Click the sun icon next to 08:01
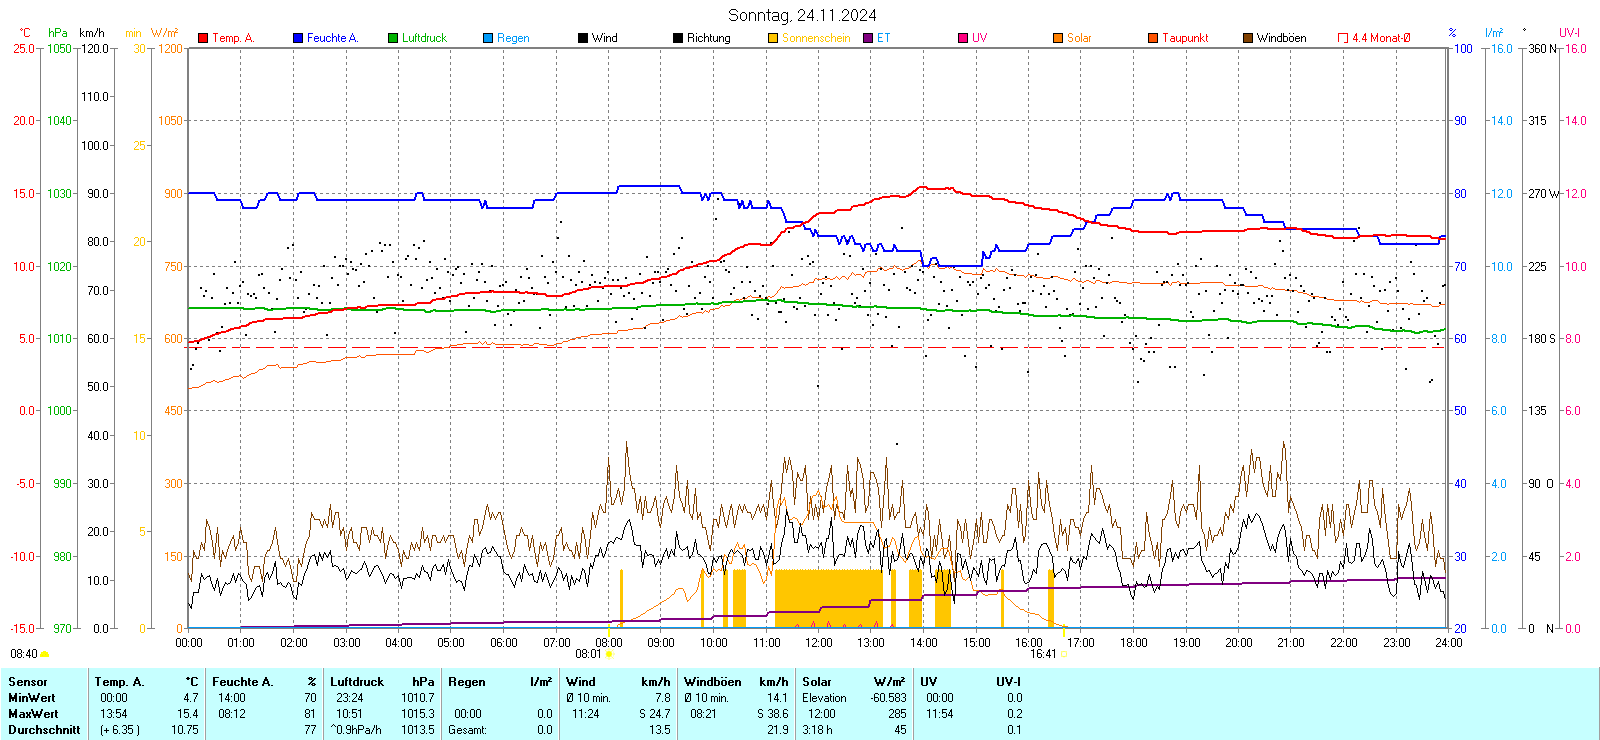This screenshot has width=1600, height=740. 609,654
